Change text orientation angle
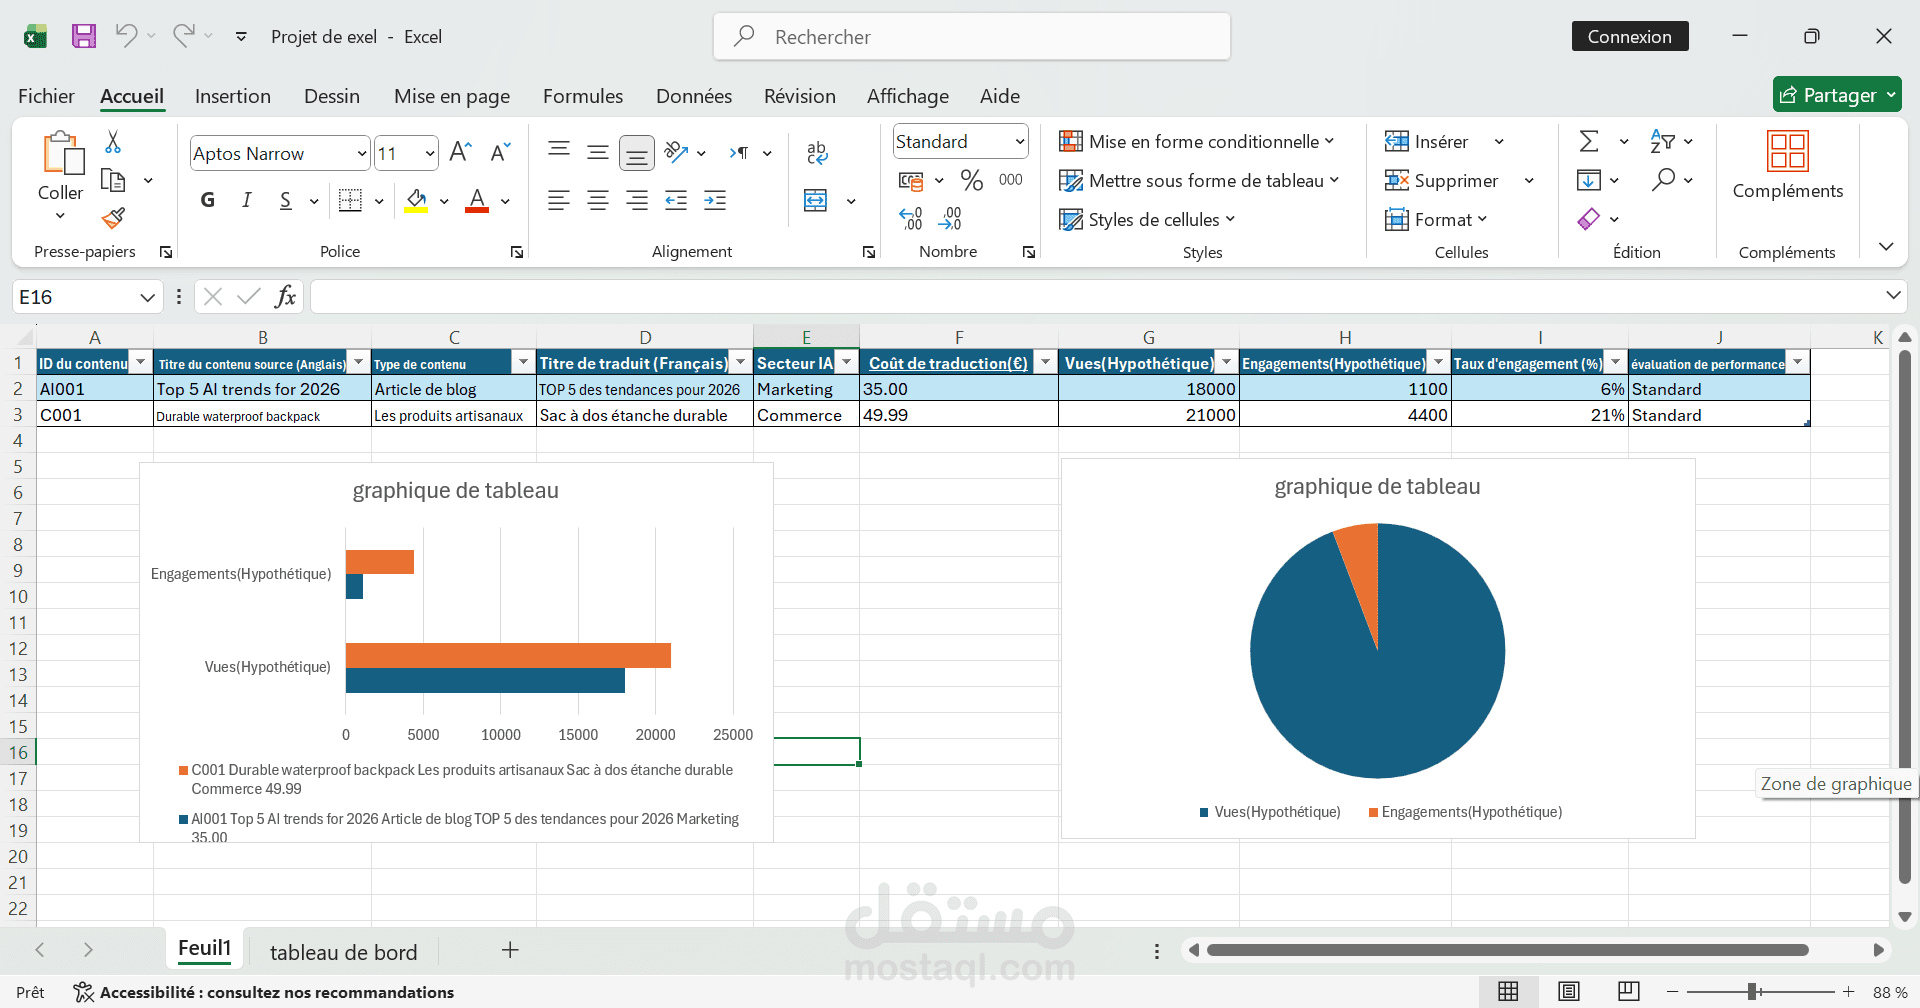 pos(676,152)
